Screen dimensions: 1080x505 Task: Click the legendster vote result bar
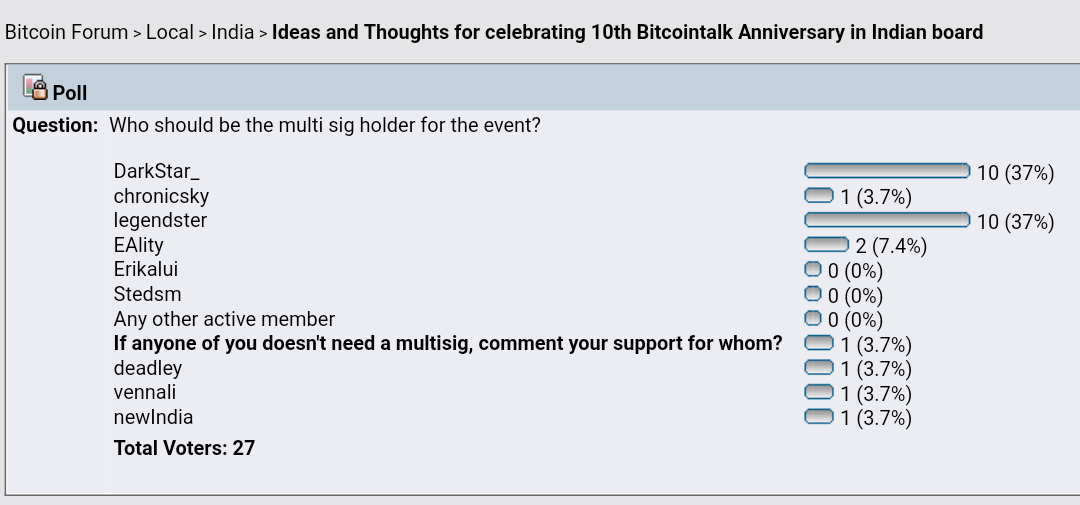(887, 220)
